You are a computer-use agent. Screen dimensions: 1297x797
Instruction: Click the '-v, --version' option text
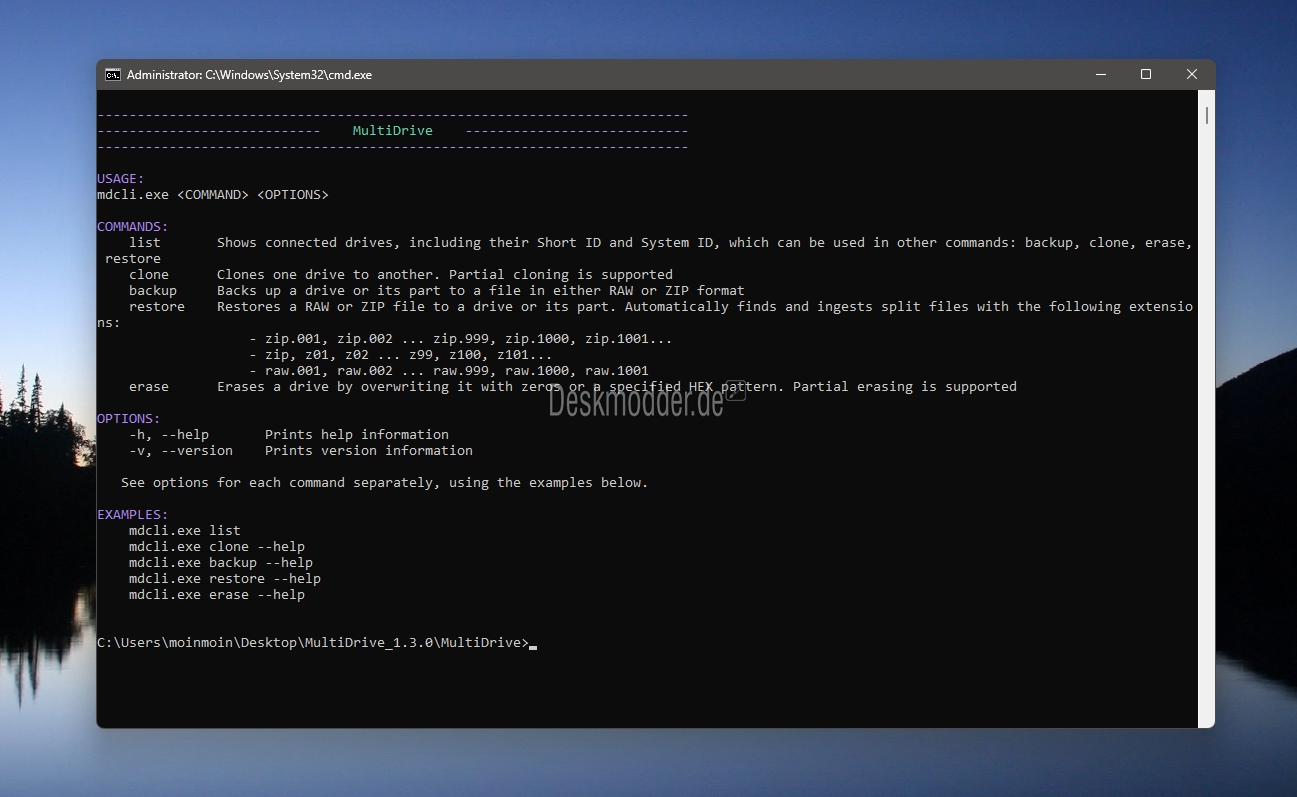pos(180,451)
